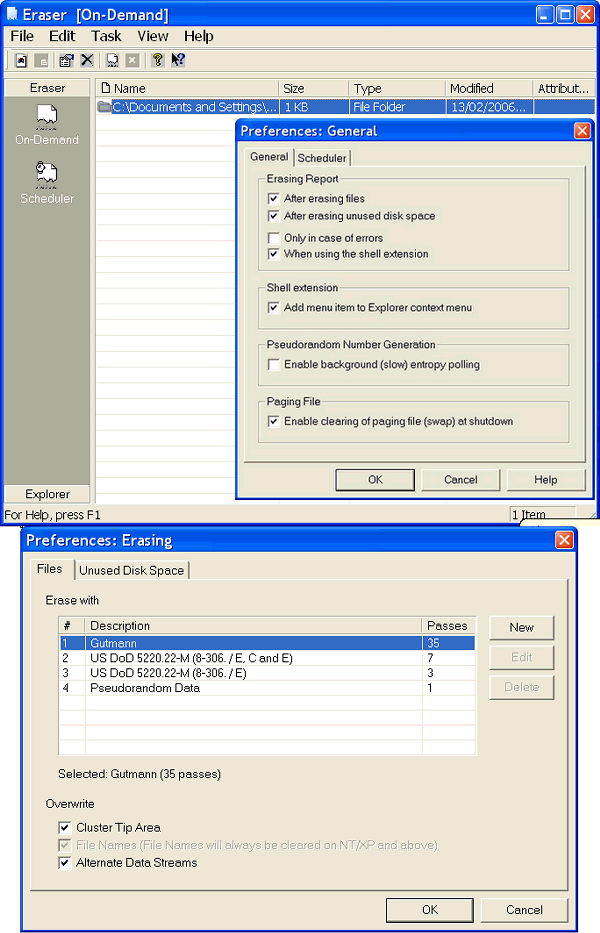Click the yellow question mark About icon
This screenshot has height=933, width=600.
tap(157, 60)
